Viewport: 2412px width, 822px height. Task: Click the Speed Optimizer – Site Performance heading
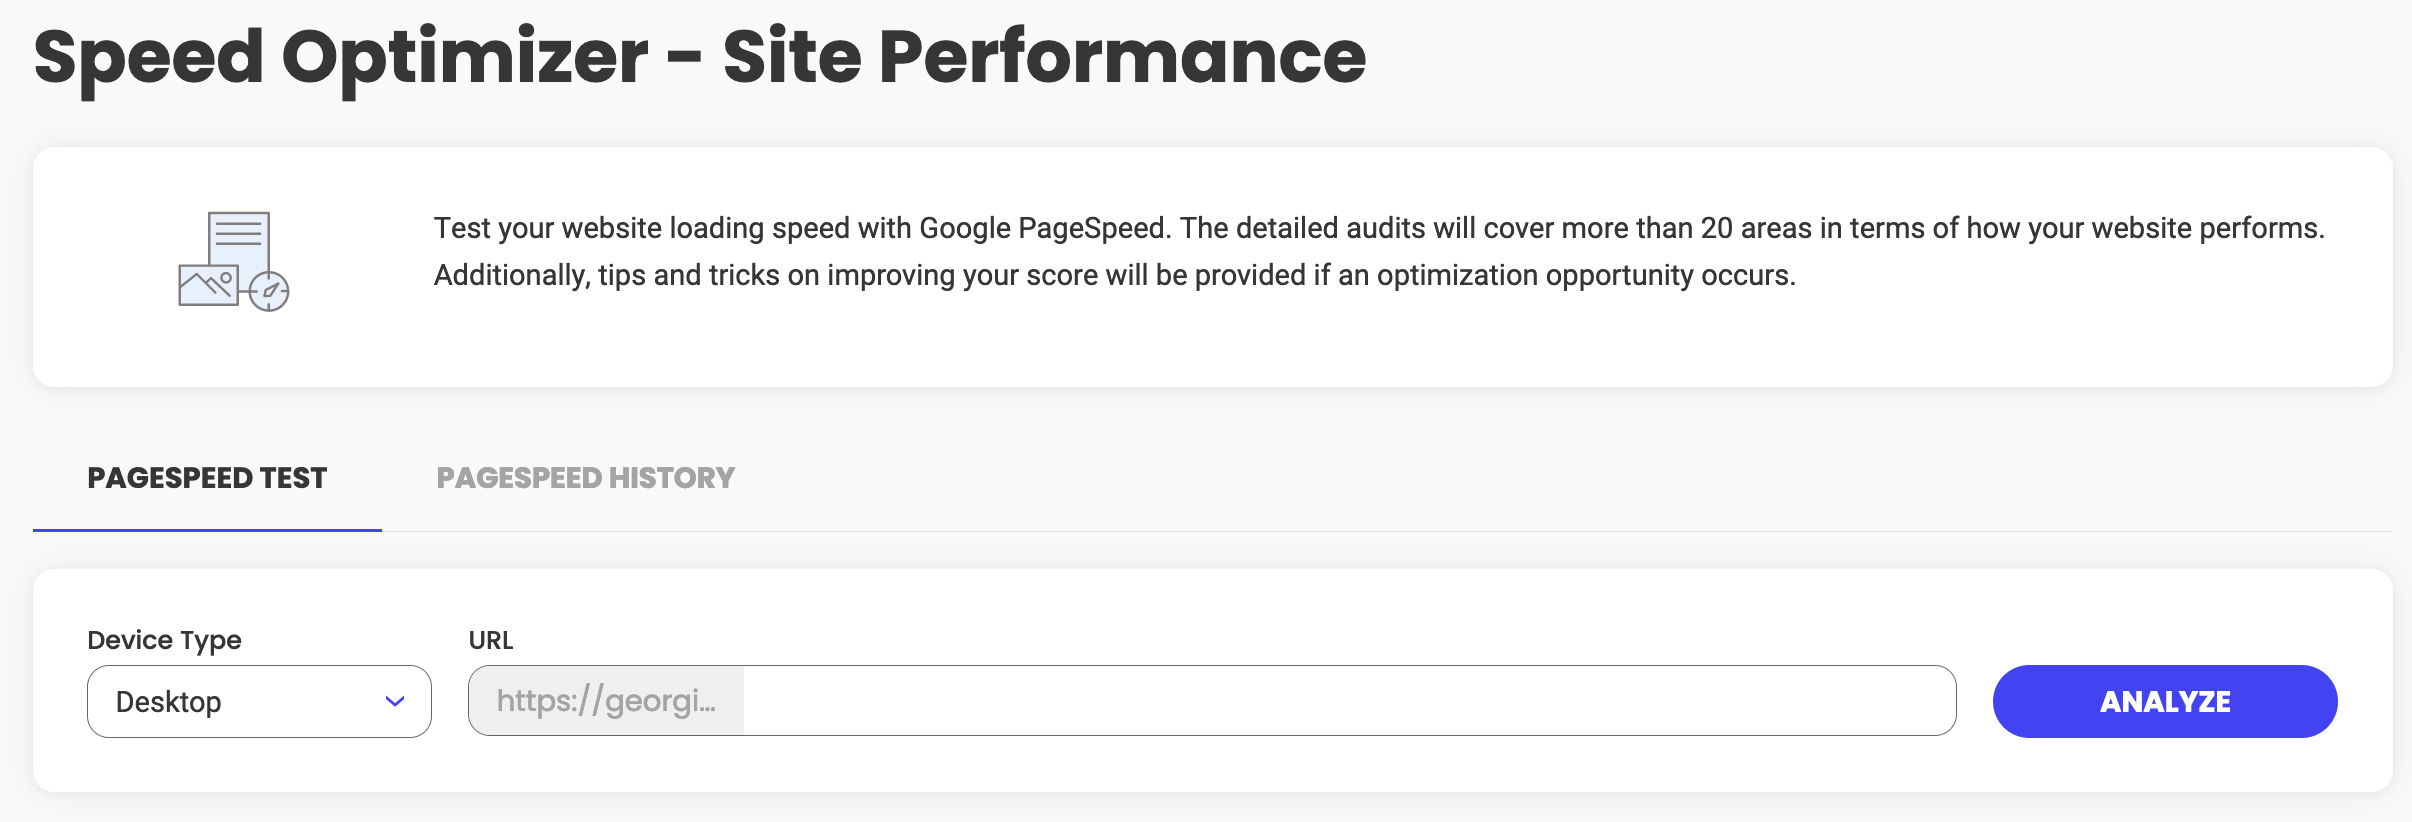coord(700,57)
